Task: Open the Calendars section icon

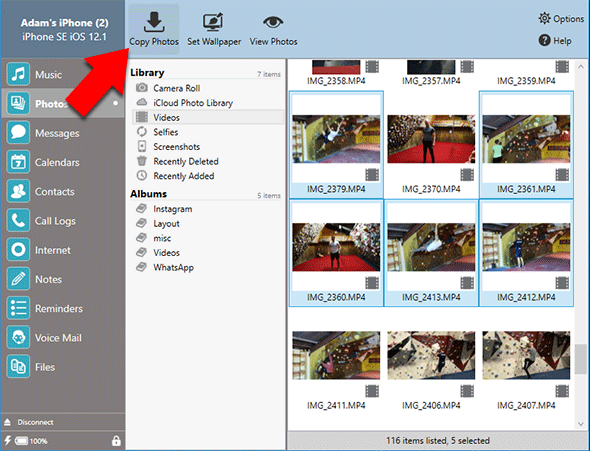Action: 18,162
